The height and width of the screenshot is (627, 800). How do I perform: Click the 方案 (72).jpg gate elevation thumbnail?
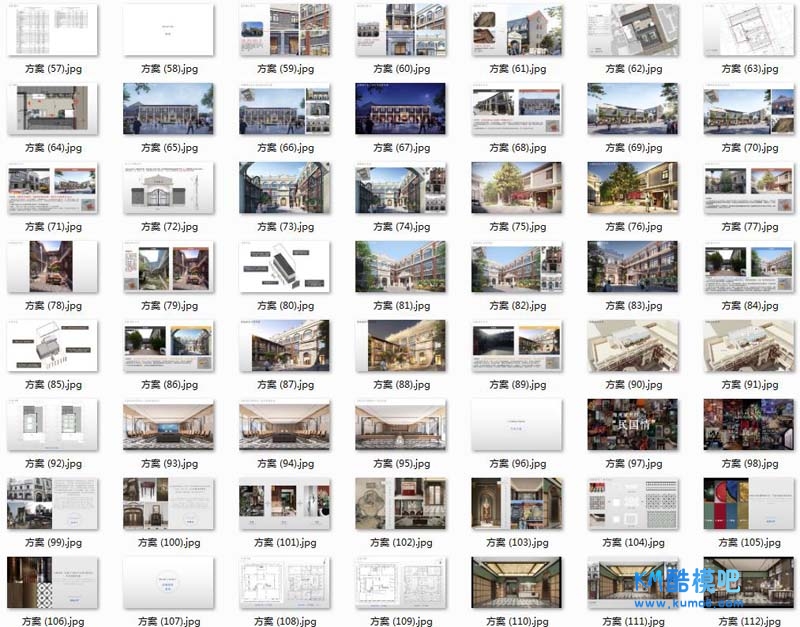(168, 188)
